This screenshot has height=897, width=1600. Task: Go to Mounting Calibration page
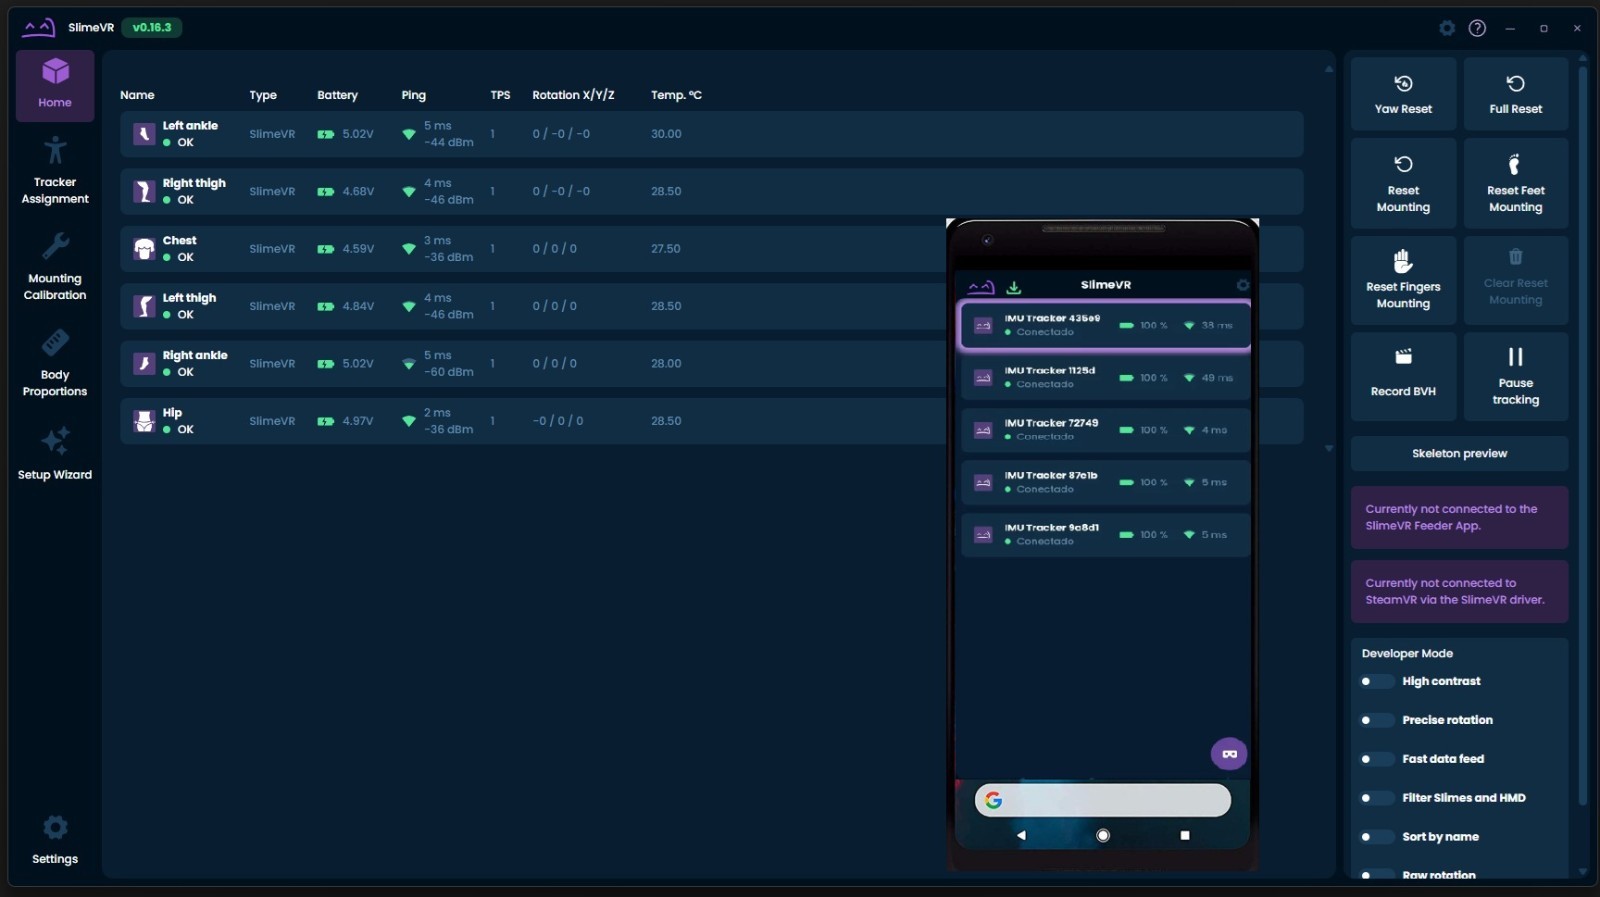(55, 266)
